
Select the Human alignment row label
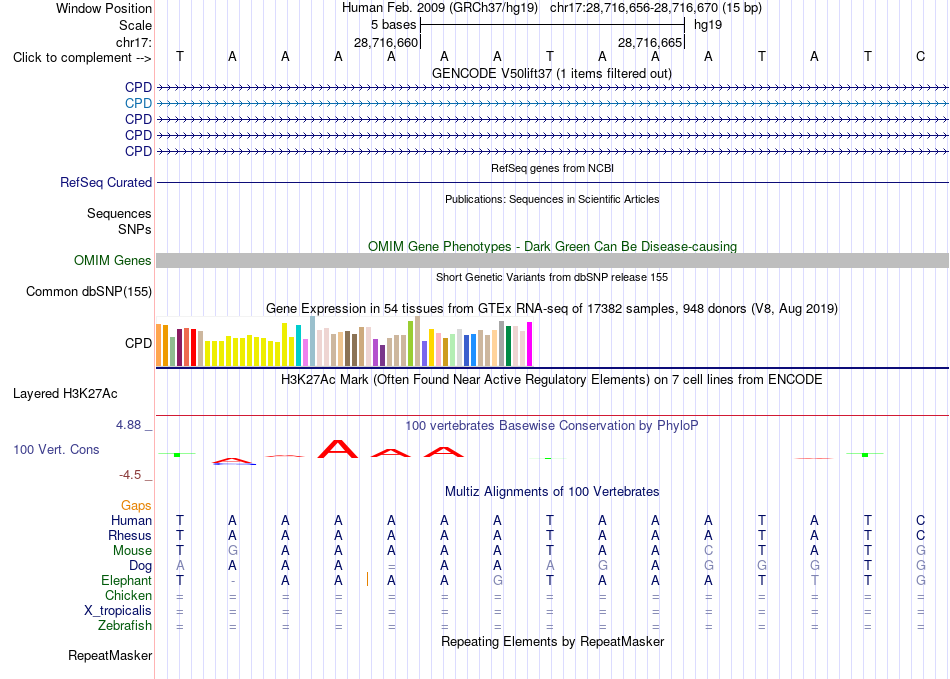(131, 521)
